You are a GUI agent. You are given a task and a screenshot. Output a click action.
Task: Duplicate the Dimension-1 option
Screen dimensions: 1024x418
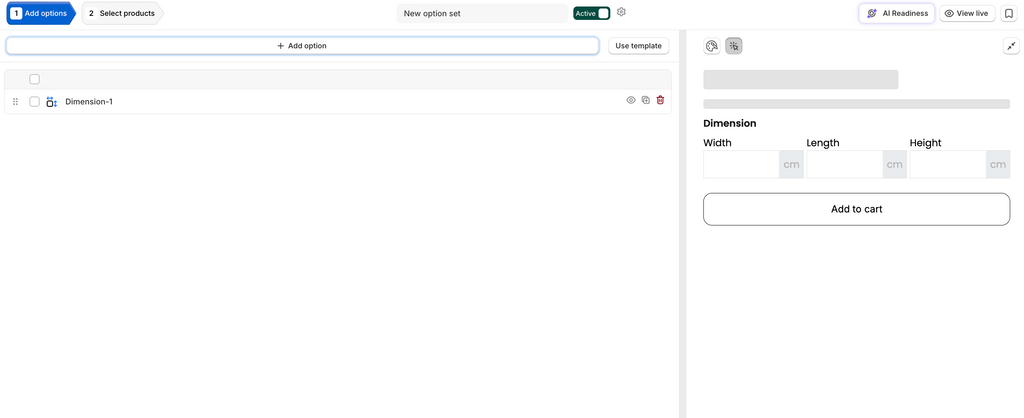[645, 101]
